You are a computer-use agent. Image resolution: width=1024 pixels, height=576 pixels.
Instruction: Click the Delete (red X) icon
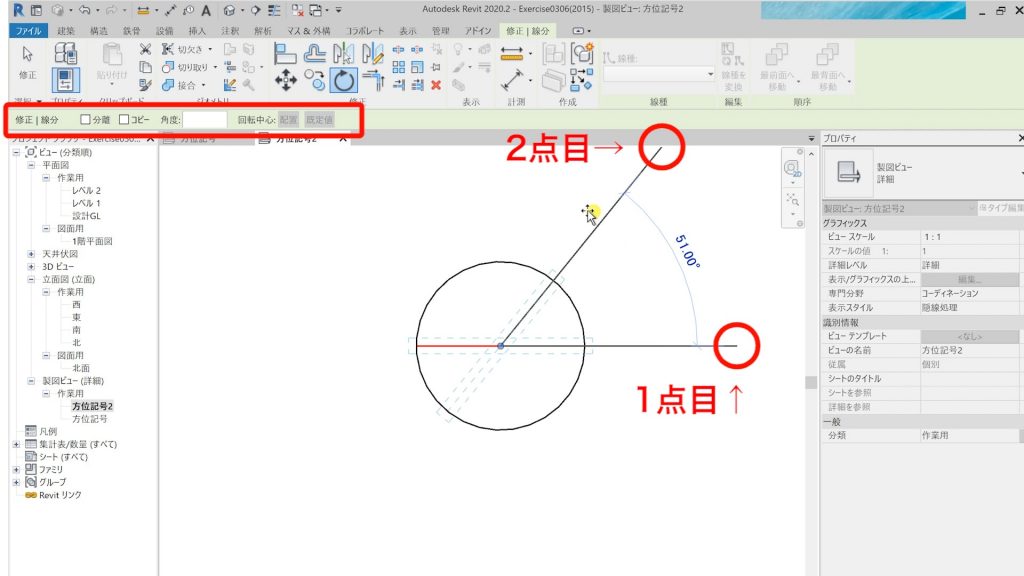(436, 84)
